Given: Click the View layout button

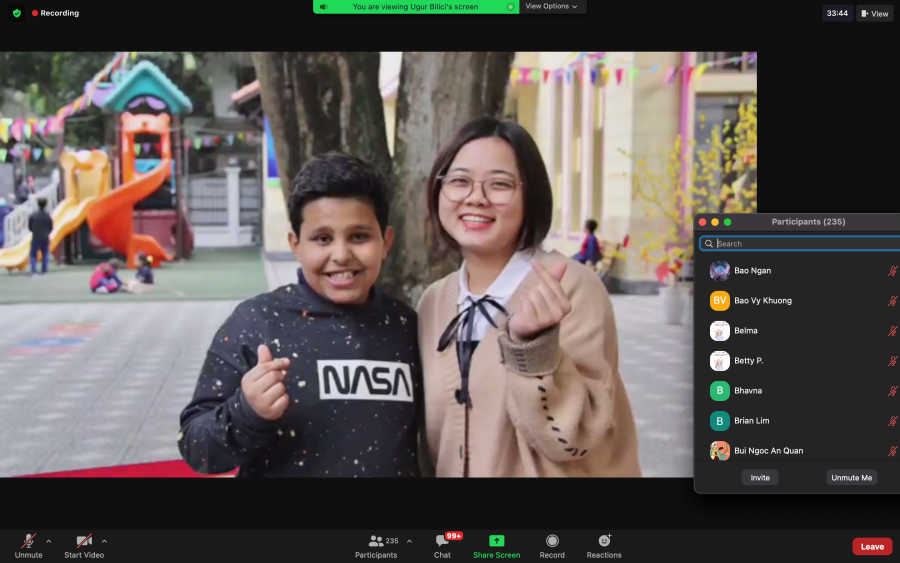Looking at the screenshot, I should click(875, 14).
